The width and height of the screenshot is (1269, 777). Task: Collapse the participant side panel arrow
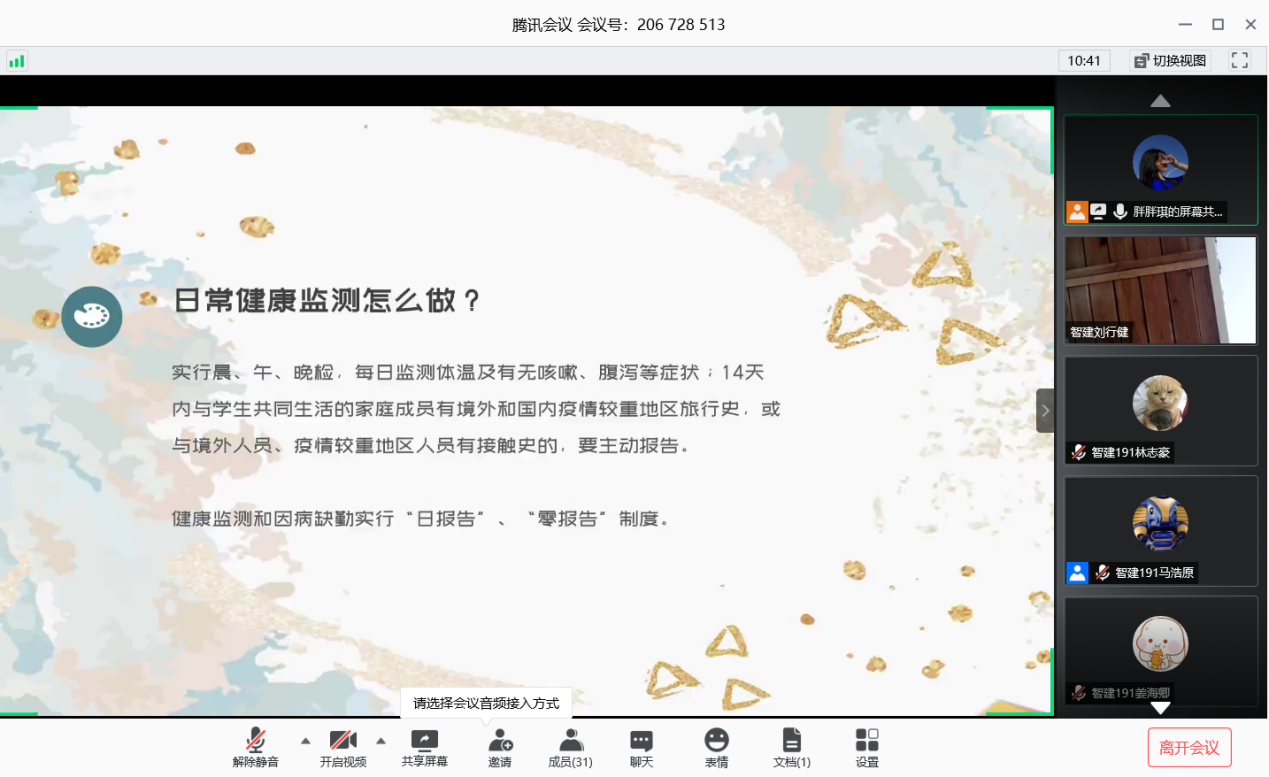click(1045, 410)
